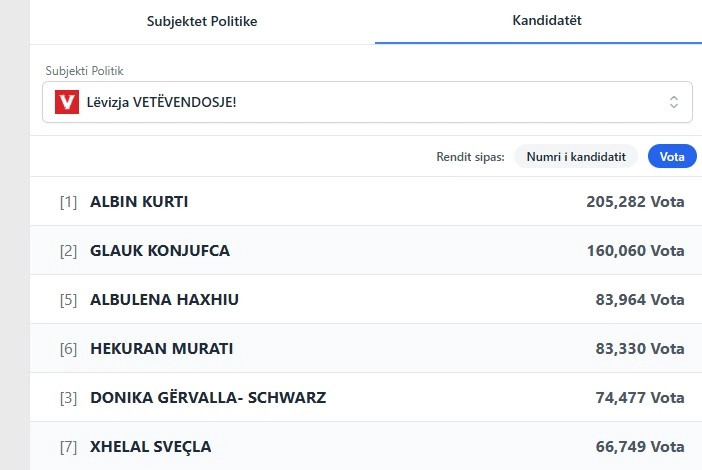Sort by Numri i kandidatit
This screenshot has width=702, height=470.
click(x=576, y=157)
